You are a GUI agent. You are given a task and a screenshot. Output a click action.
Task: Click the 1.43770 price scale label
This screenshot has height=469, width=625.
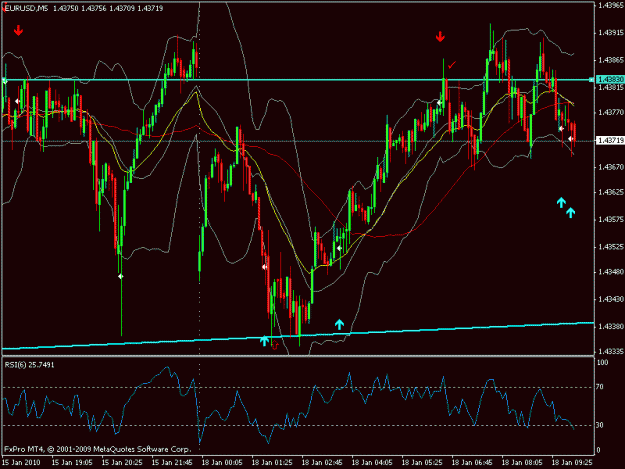click(611, 113)
